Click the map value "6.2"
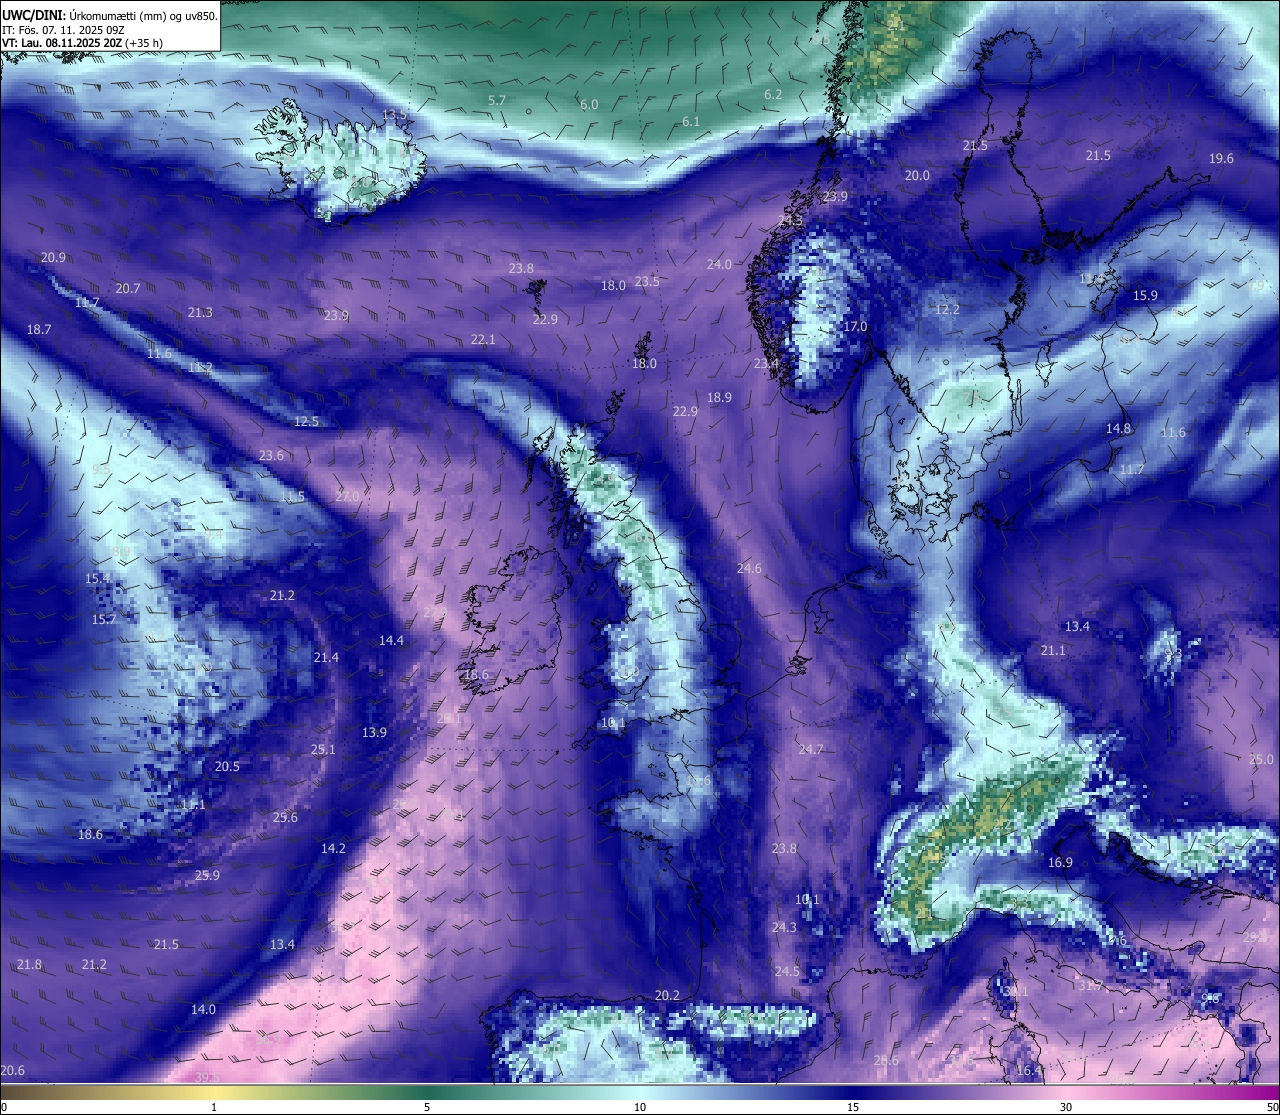The width and height of the screenshot is (1280, 1115). pyautogui.click(x=773, y=94)
